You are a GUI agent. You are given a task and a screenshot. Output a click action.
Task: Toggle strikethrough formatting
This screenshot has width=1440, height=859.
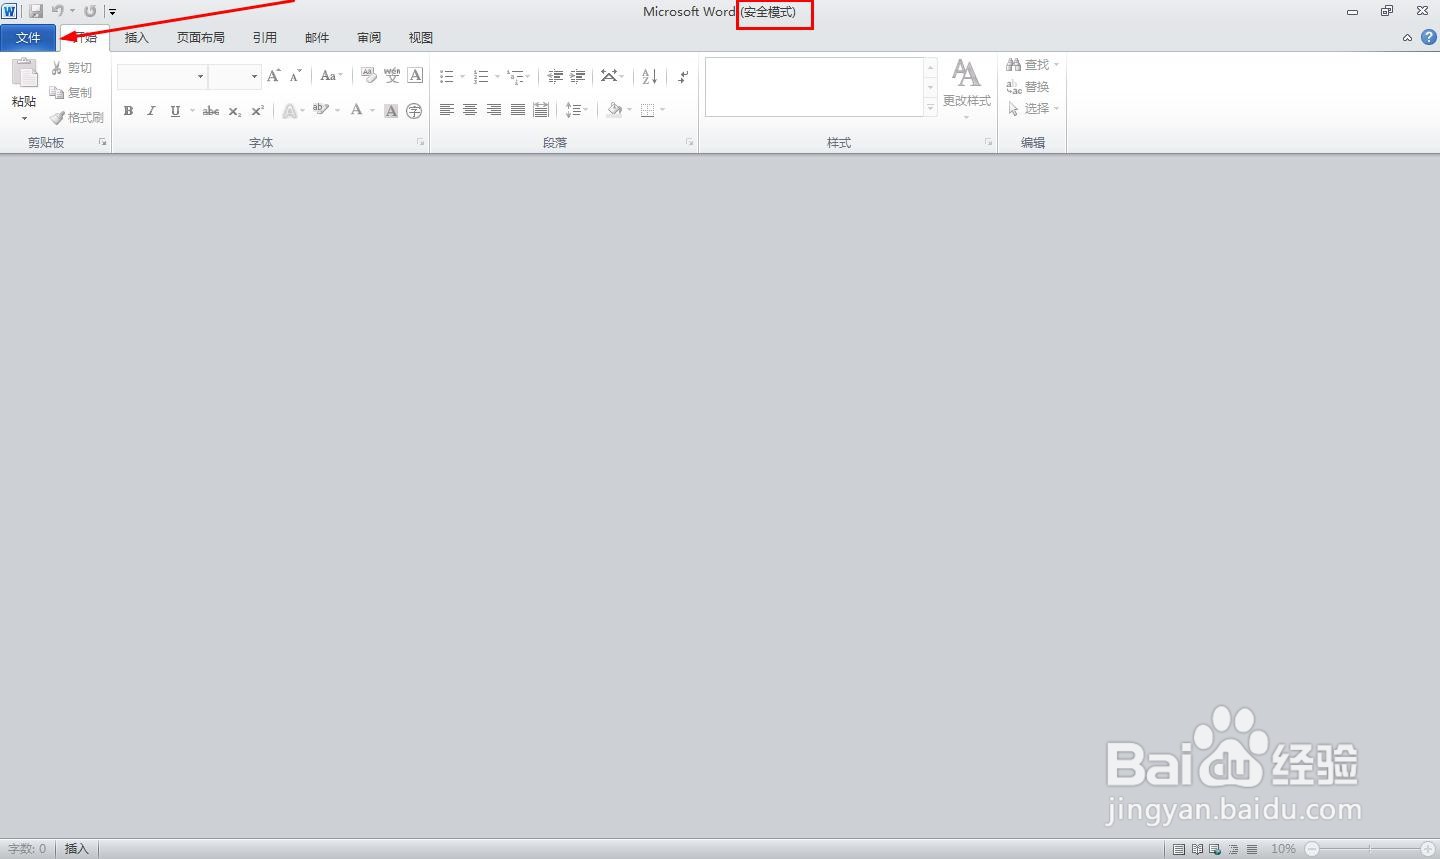[211, 111]
